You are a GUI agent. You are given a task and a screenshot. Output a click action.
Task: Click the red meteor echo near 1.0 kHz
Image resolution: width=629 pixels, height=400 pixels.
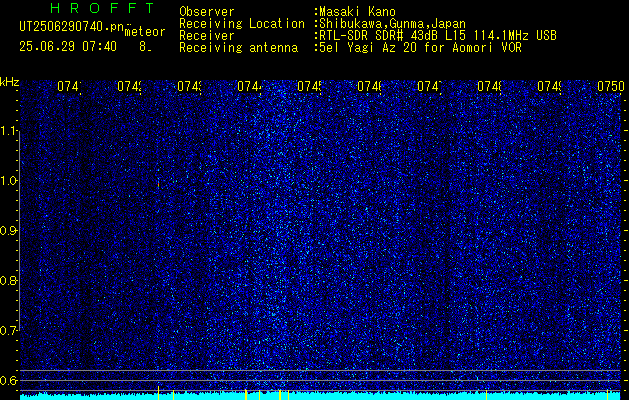[x=158, y=184]
